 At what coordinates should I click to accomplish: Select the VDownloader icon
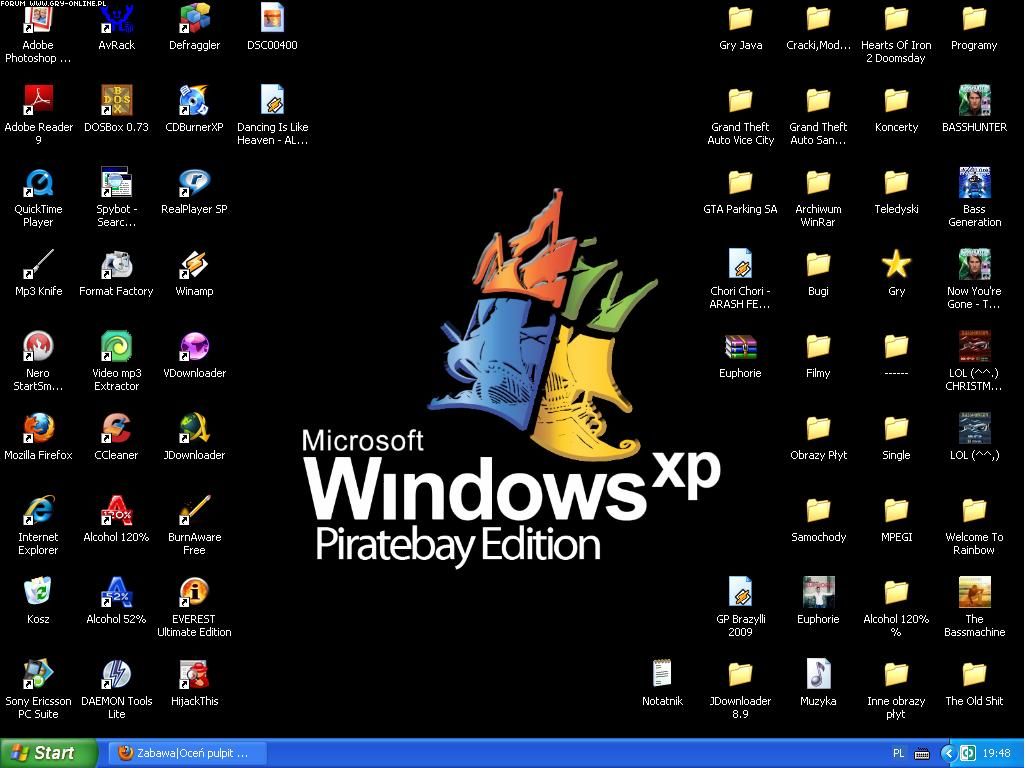point(194,346)
